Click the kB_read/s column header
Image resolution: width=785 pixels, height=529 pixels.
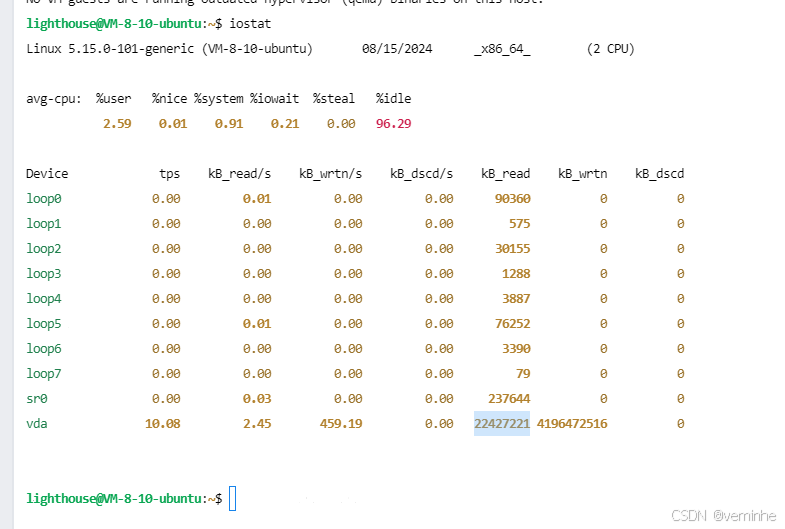click(x=239, y=174)
